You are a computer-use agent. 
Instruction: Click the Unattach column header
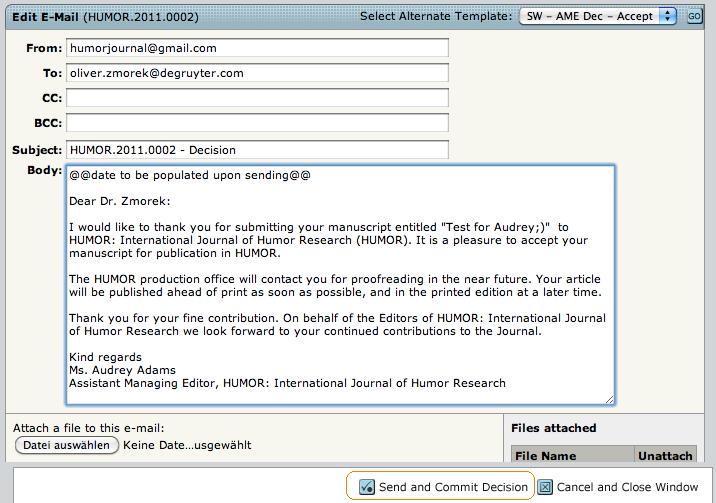(x=665, y=456)
